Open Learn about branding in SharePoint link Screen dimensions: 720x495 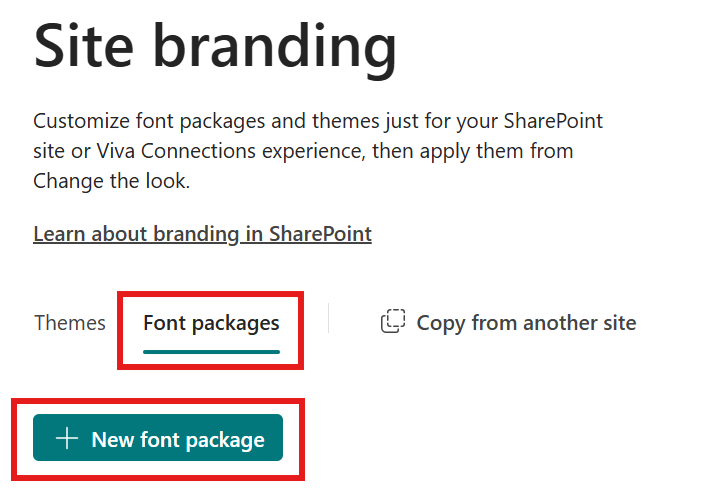point(202,234)
